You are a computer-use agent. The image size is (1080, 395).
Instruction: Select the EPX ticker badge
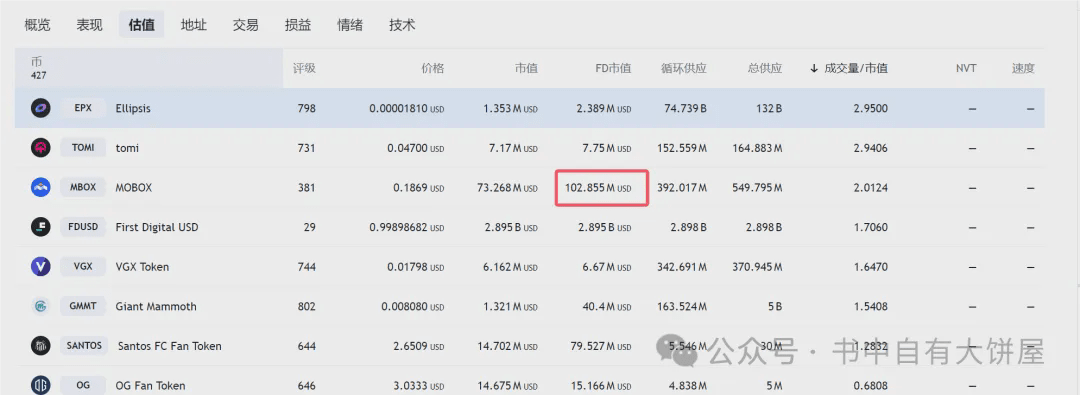83,108
